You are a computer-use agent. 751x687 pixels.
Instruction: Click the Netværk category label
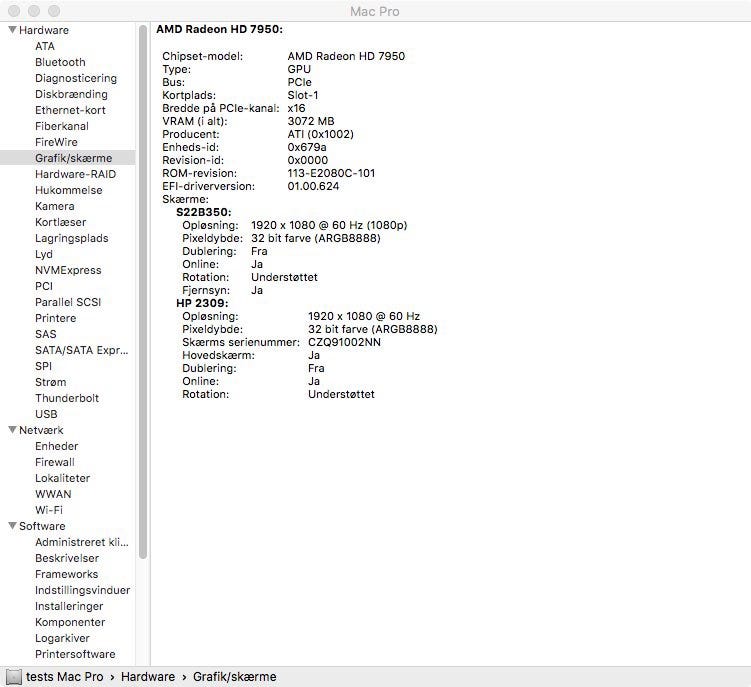pyautogui.click(x=41, y=430)
